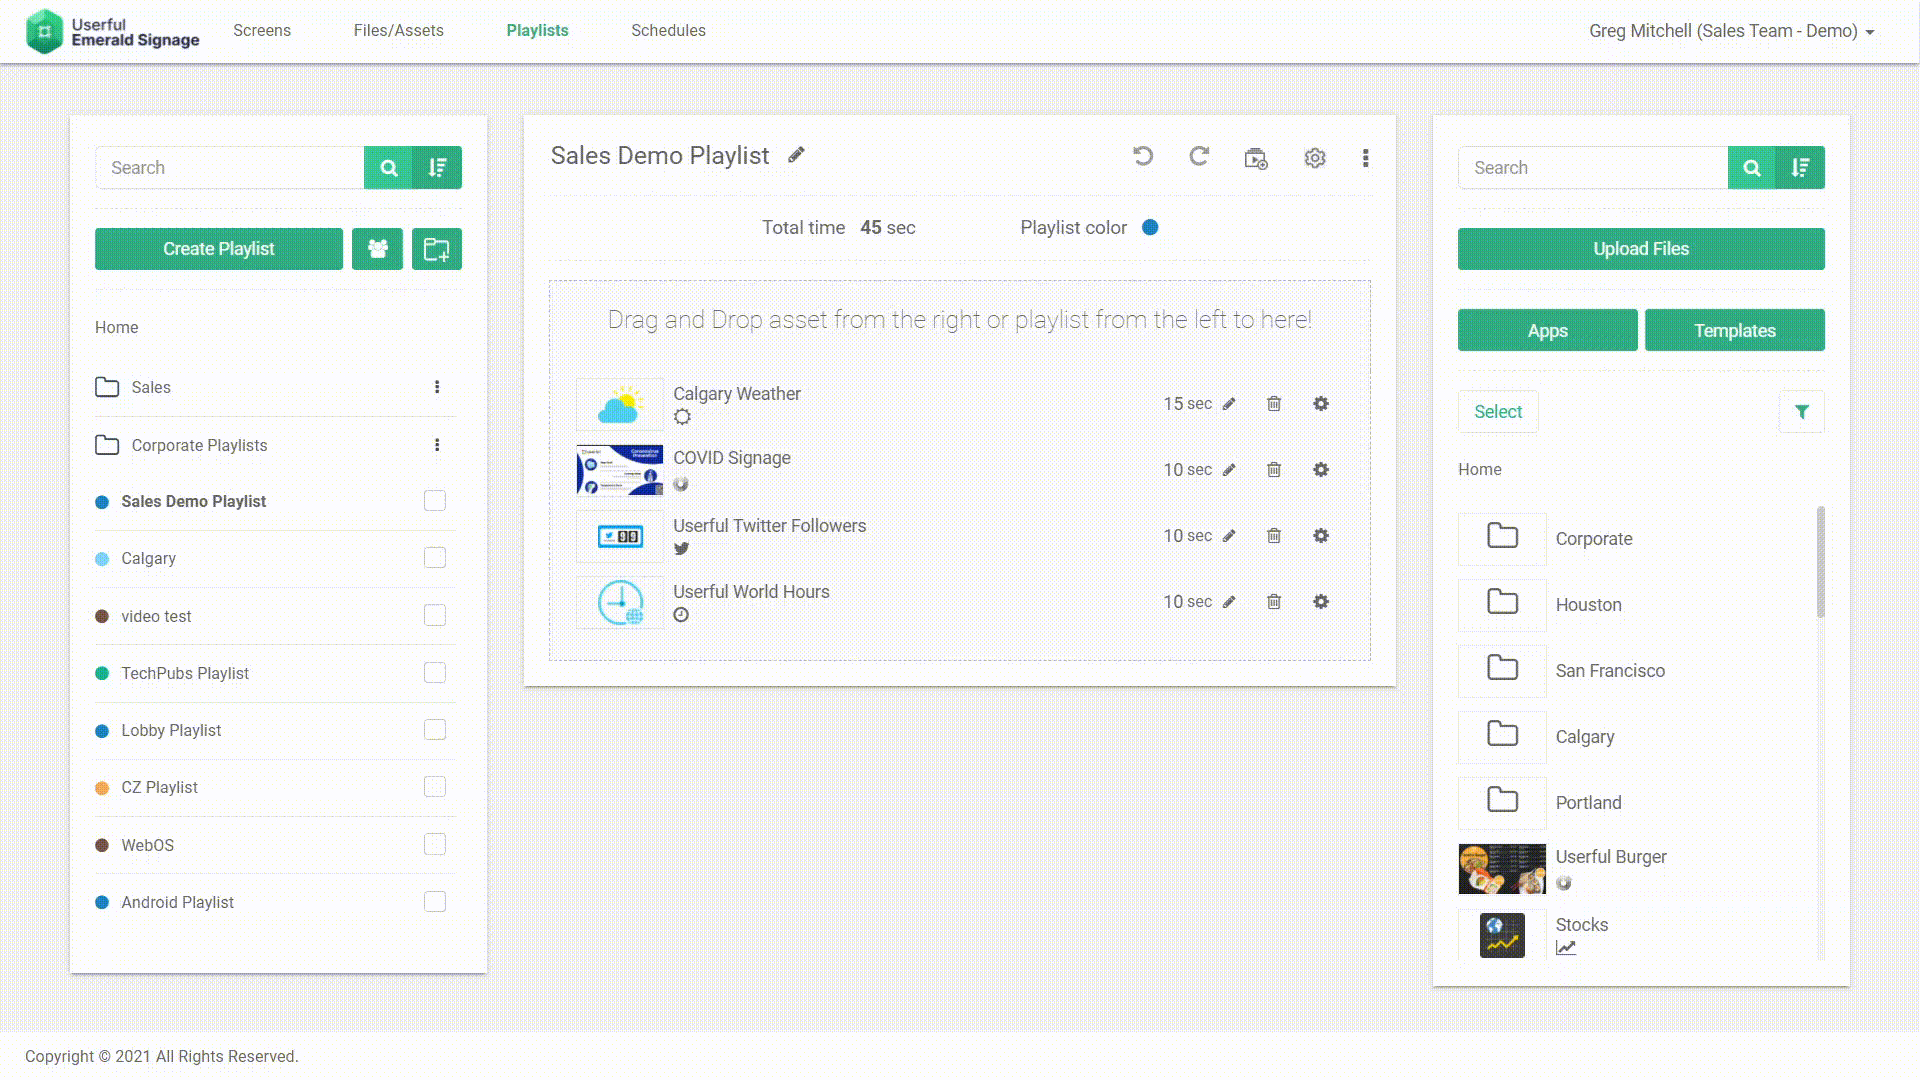Screen dimensions: 1920x1080
Task: Click the new folder icon button
Action: tap(437, 249)
